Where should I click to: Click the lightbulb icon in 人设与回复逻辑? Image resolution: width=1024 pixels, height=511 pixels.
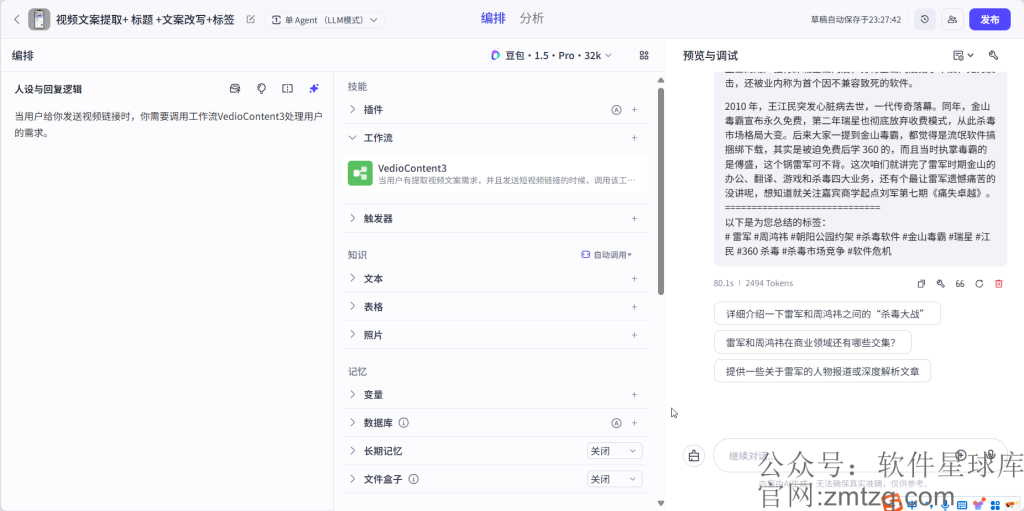261,89
